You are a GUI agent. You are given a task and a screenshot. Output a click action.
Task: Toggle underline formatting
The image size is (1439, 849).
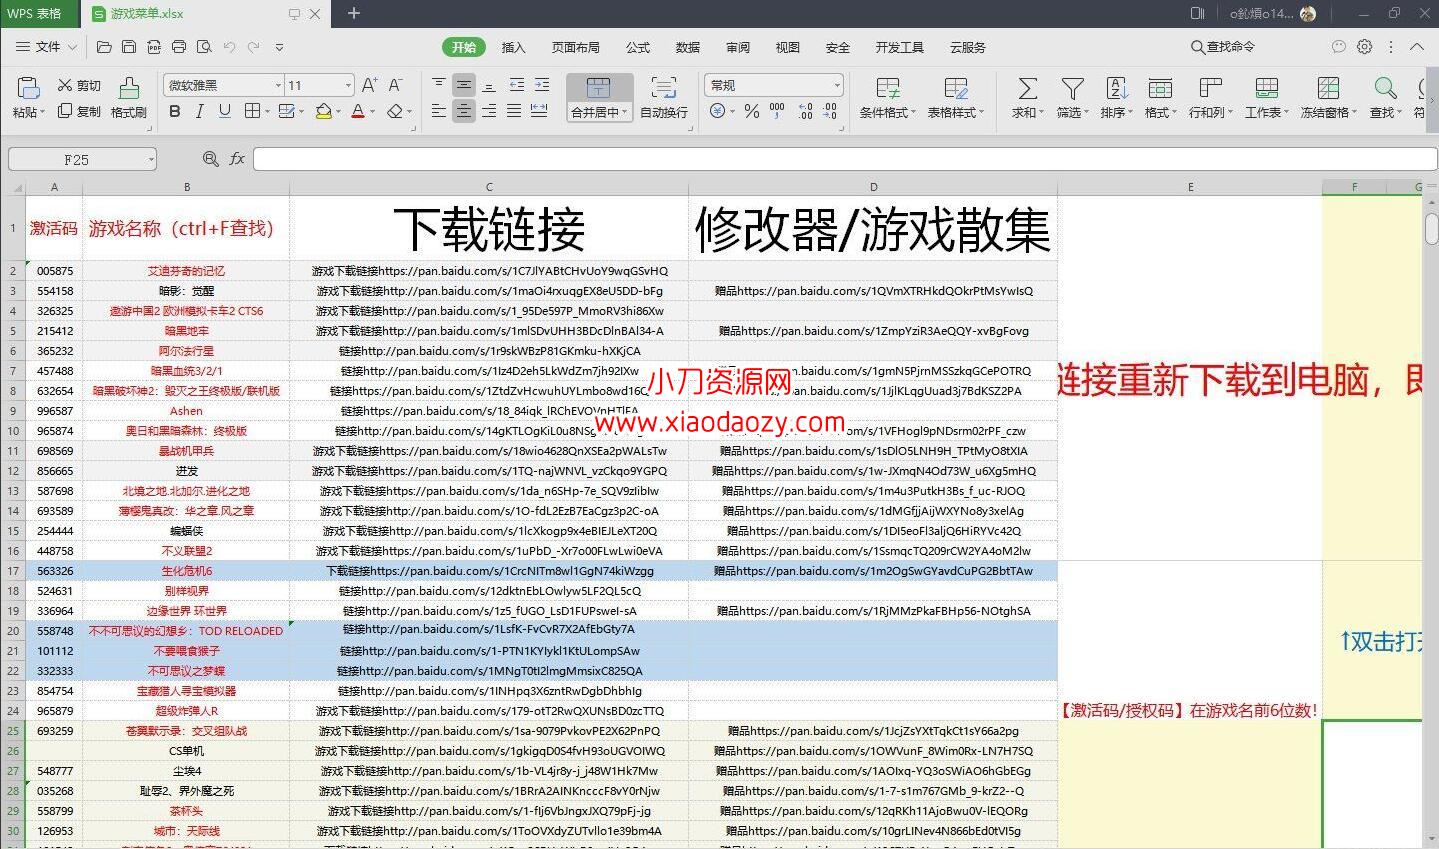pyautogui.click(x=225, y=111)
